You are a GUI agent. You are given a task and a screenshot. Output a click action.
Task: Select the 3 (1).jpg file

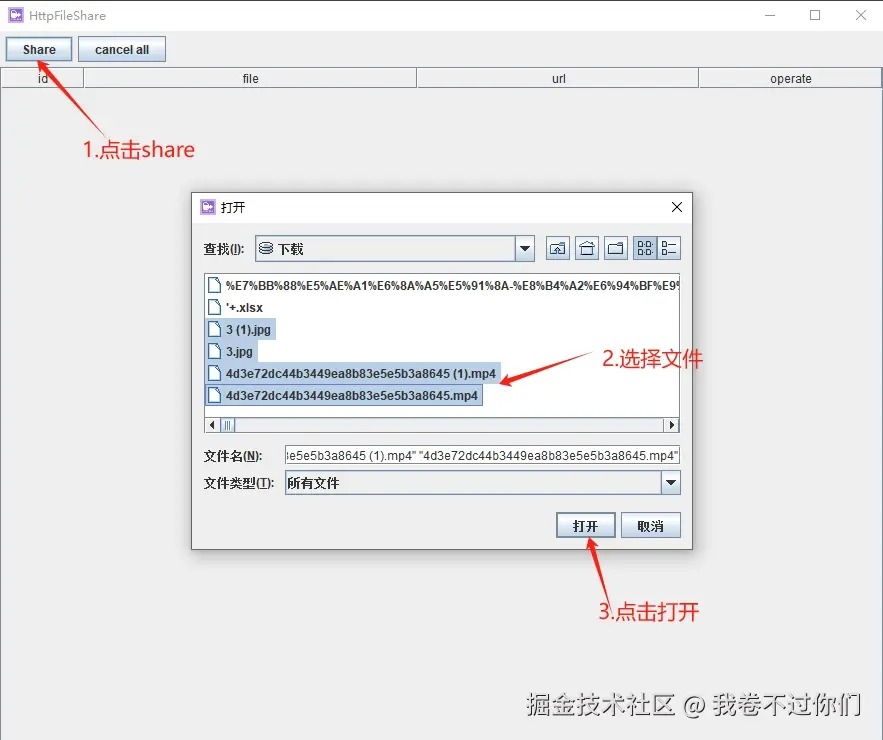[x=240, y=329]
